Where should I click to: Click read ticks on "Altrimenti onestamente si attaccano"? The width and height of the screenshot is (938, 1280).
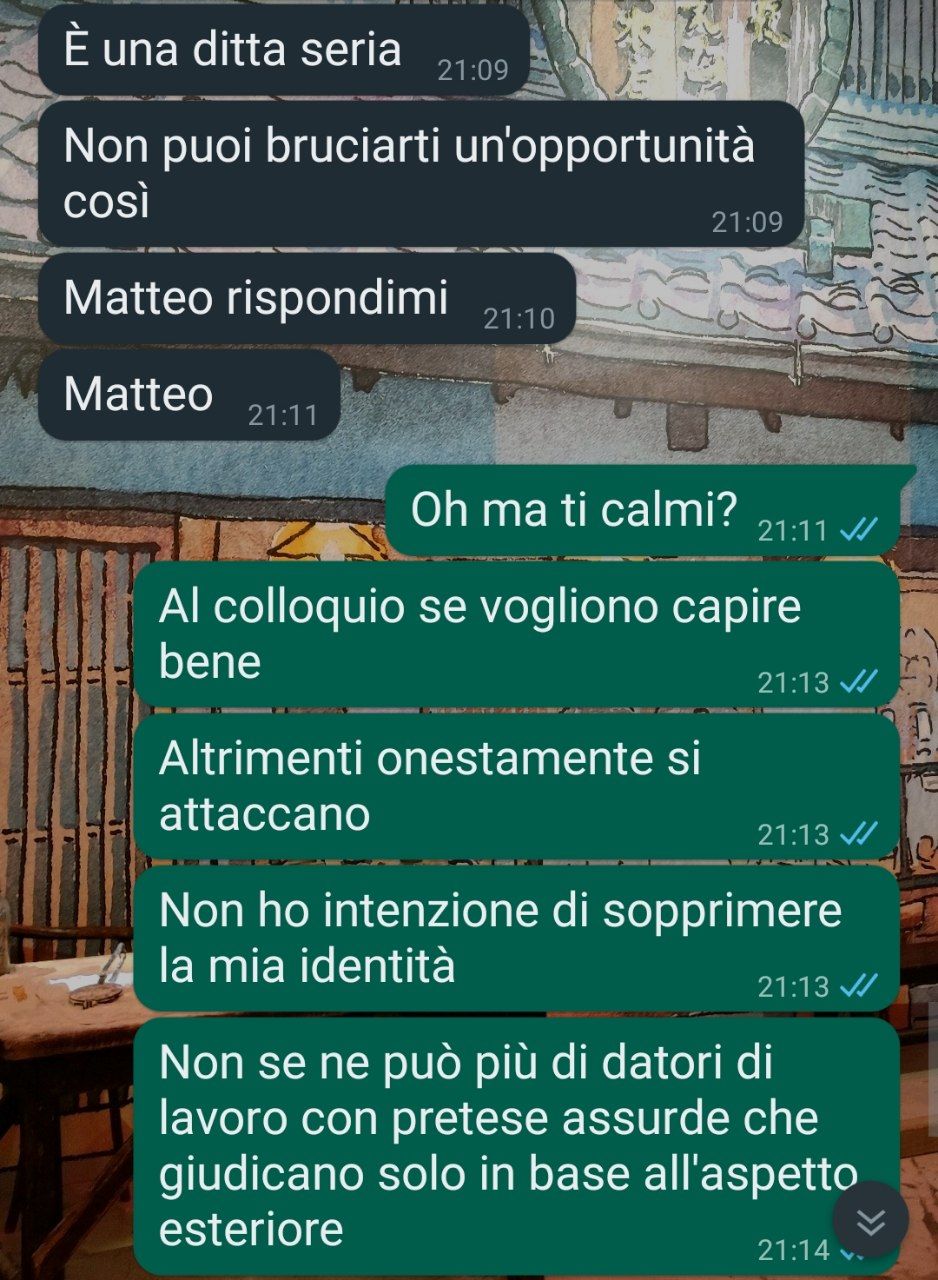pyautogui.click(x=858, y=834)
